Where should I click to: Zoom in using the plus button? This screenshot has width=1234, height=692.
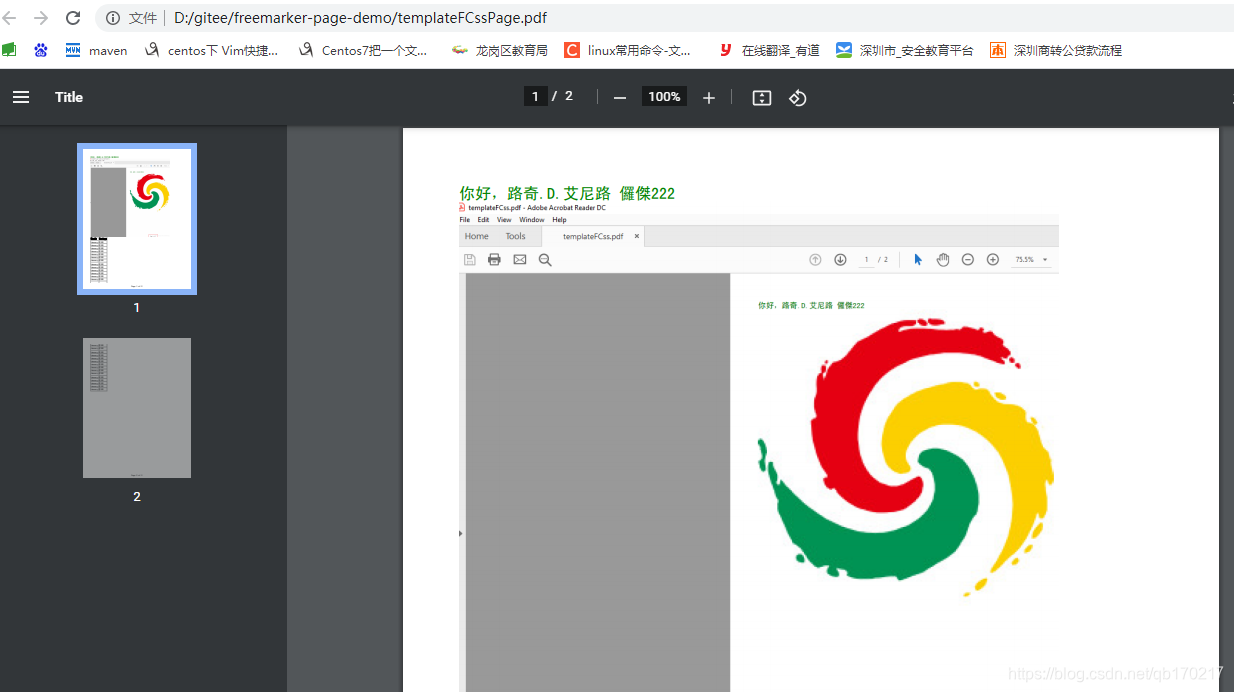coord(709,97)
